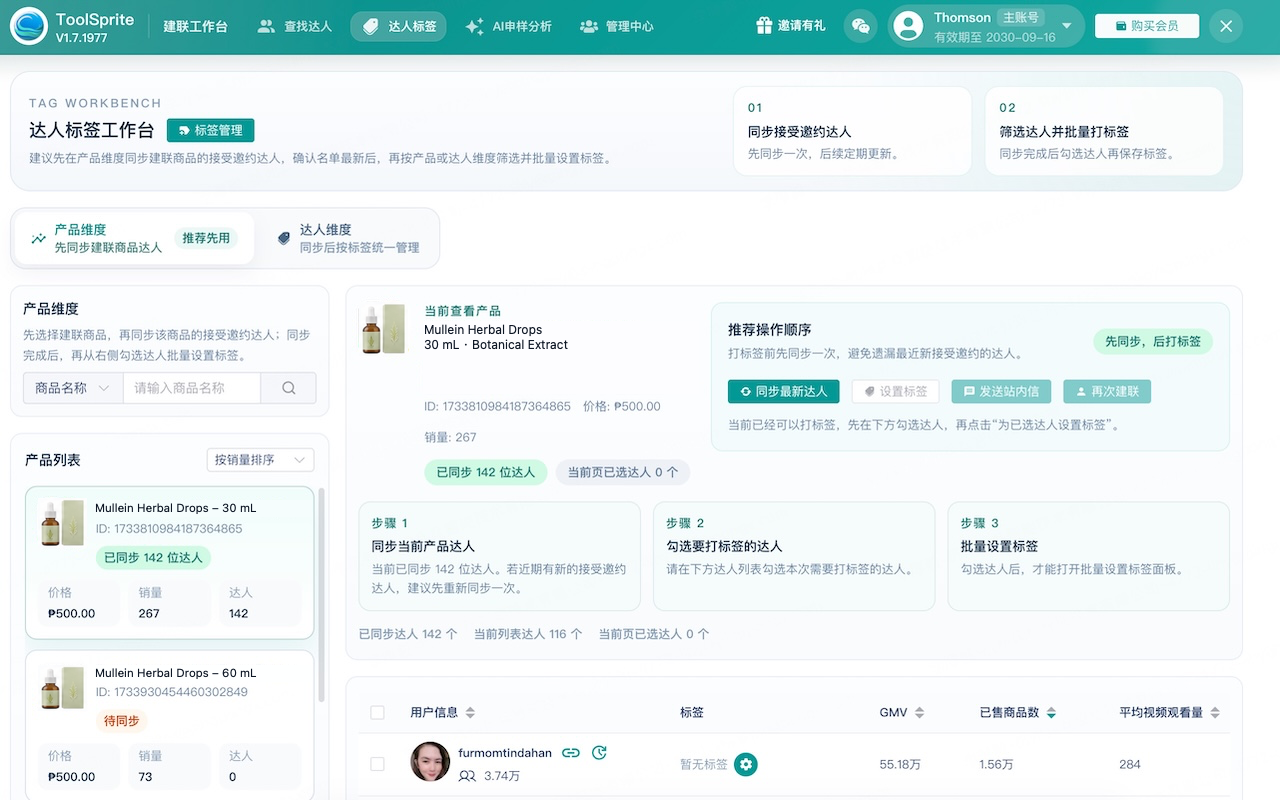
Task: Open the 商品名称 search type dropdown
Action: pos(73,388)
